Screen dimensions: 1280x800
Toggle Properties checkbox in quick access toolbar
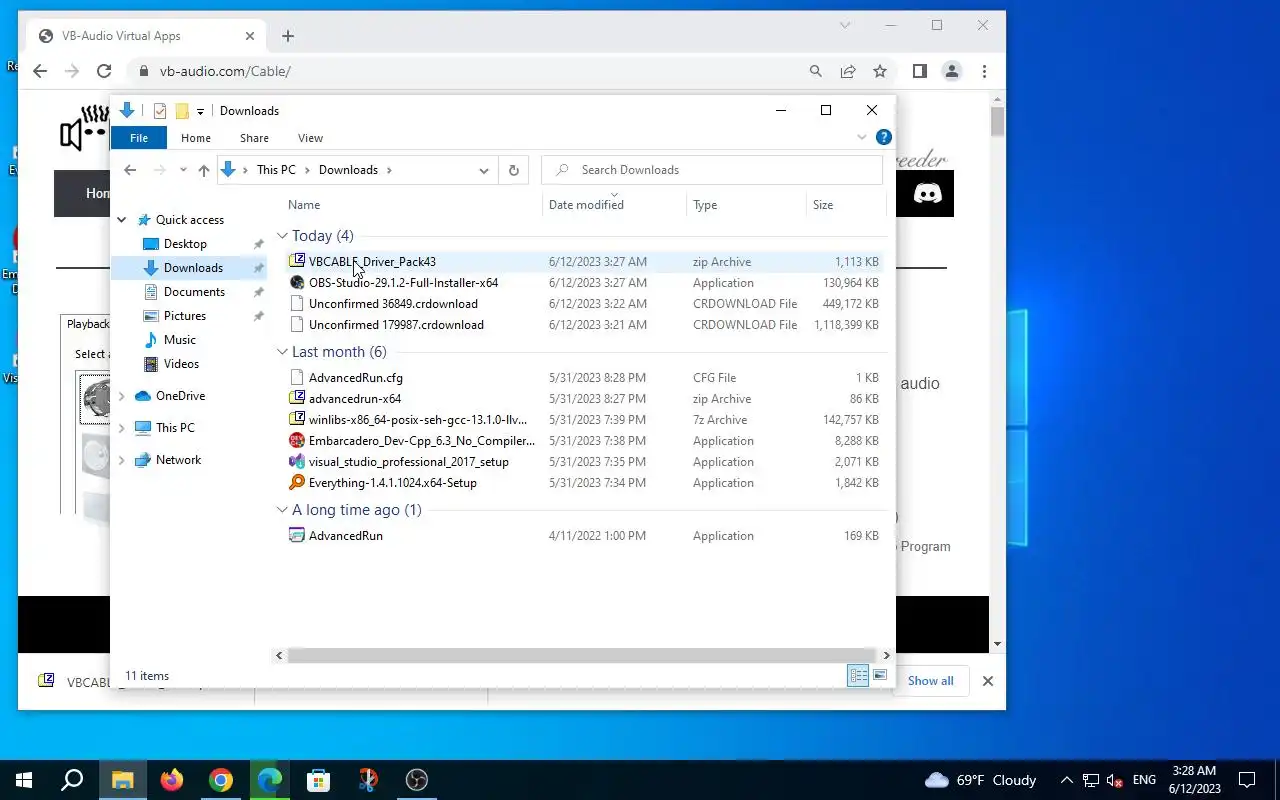point(159,111)
